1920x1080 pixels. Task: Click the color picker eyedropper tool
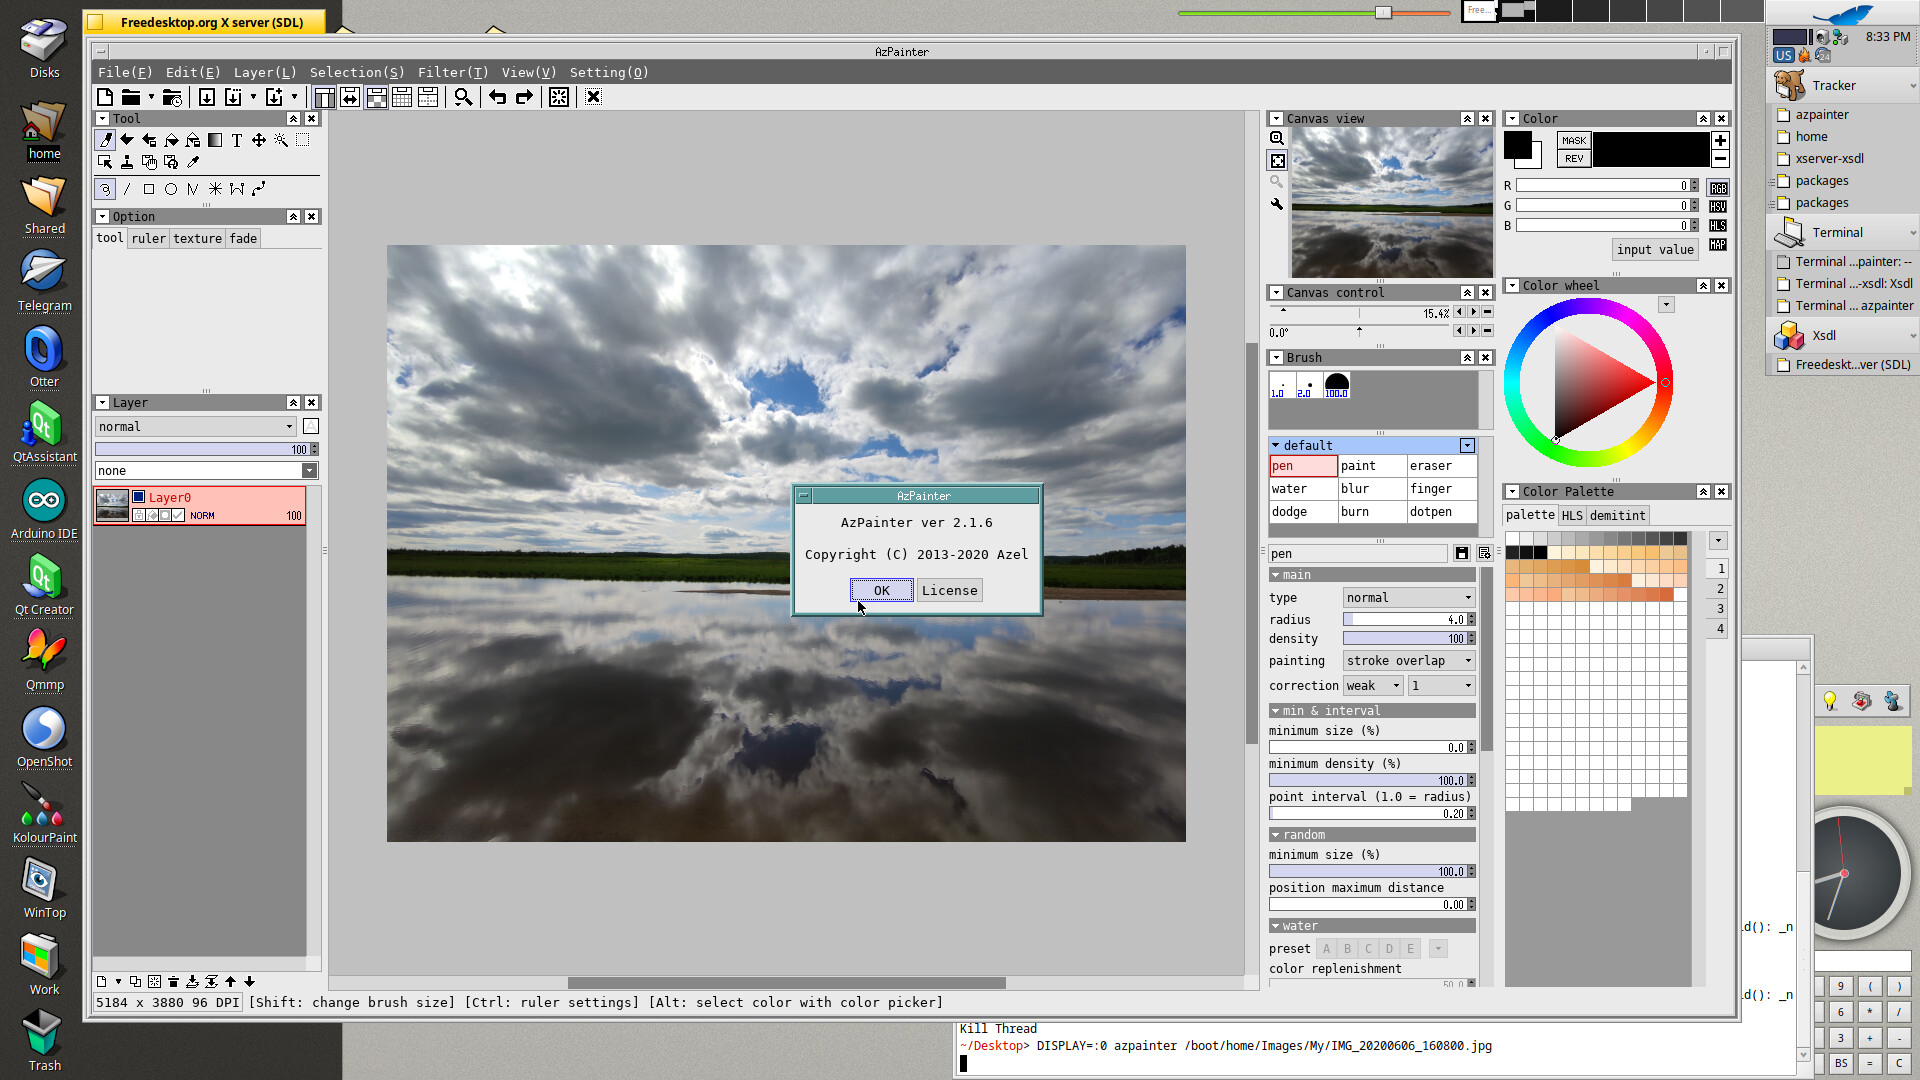[193, 161]
